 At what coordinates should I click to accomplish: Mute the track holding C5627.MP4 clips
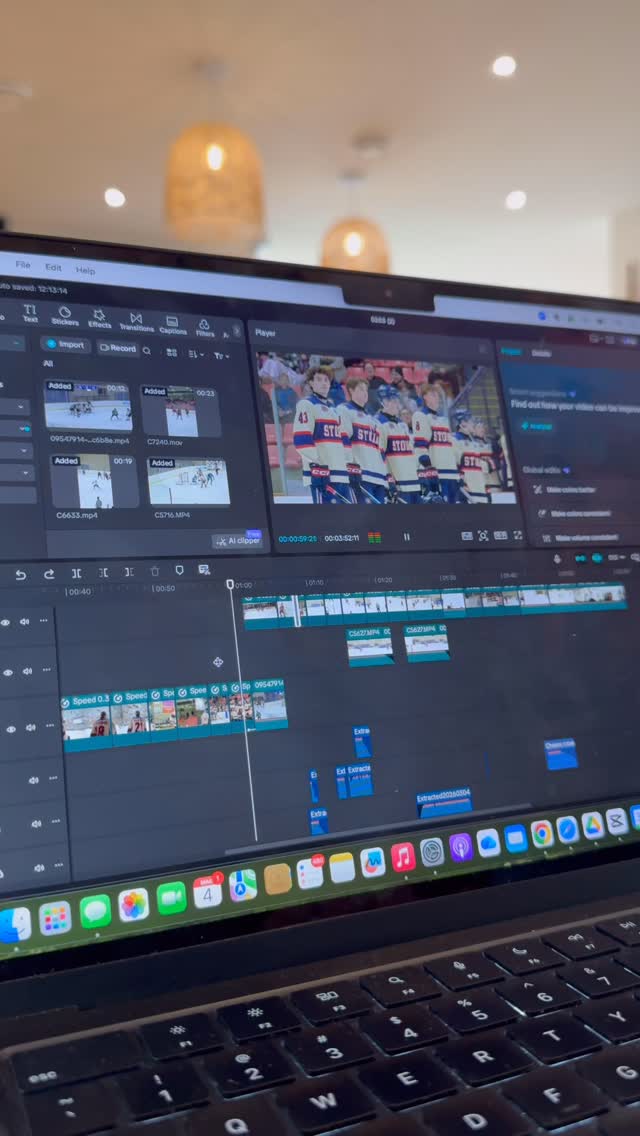27,672
